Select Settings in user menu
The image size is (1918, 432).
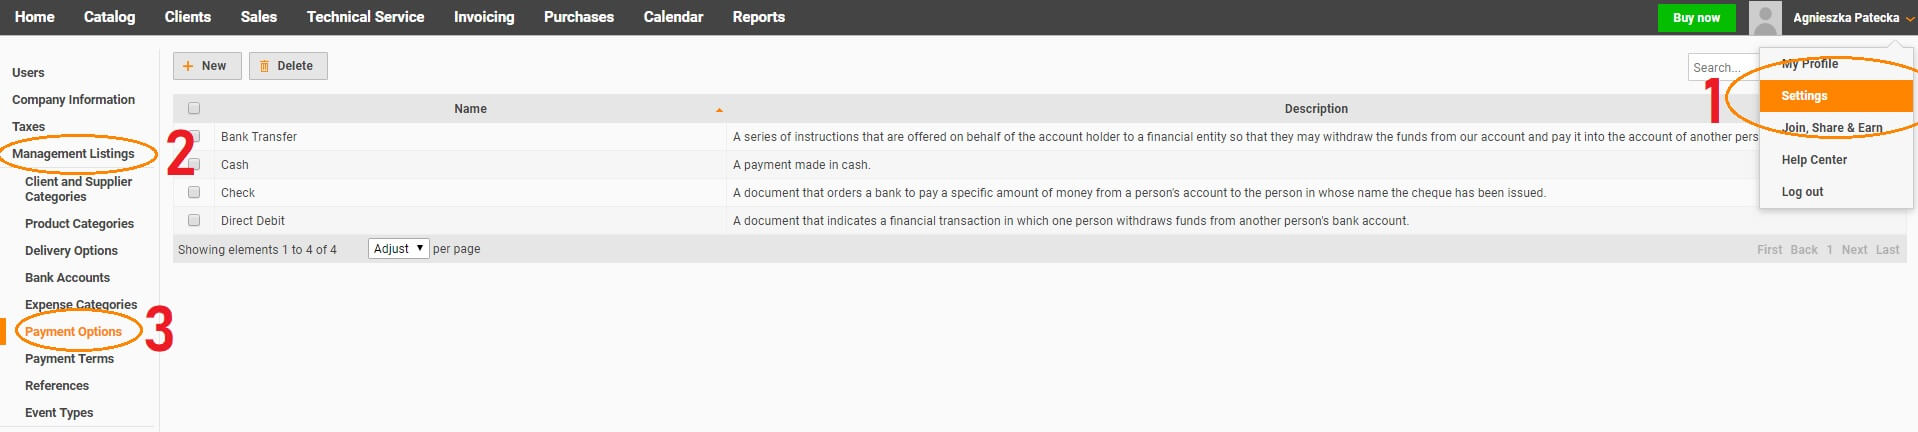pyautogui.click(x=1836, y=96)
